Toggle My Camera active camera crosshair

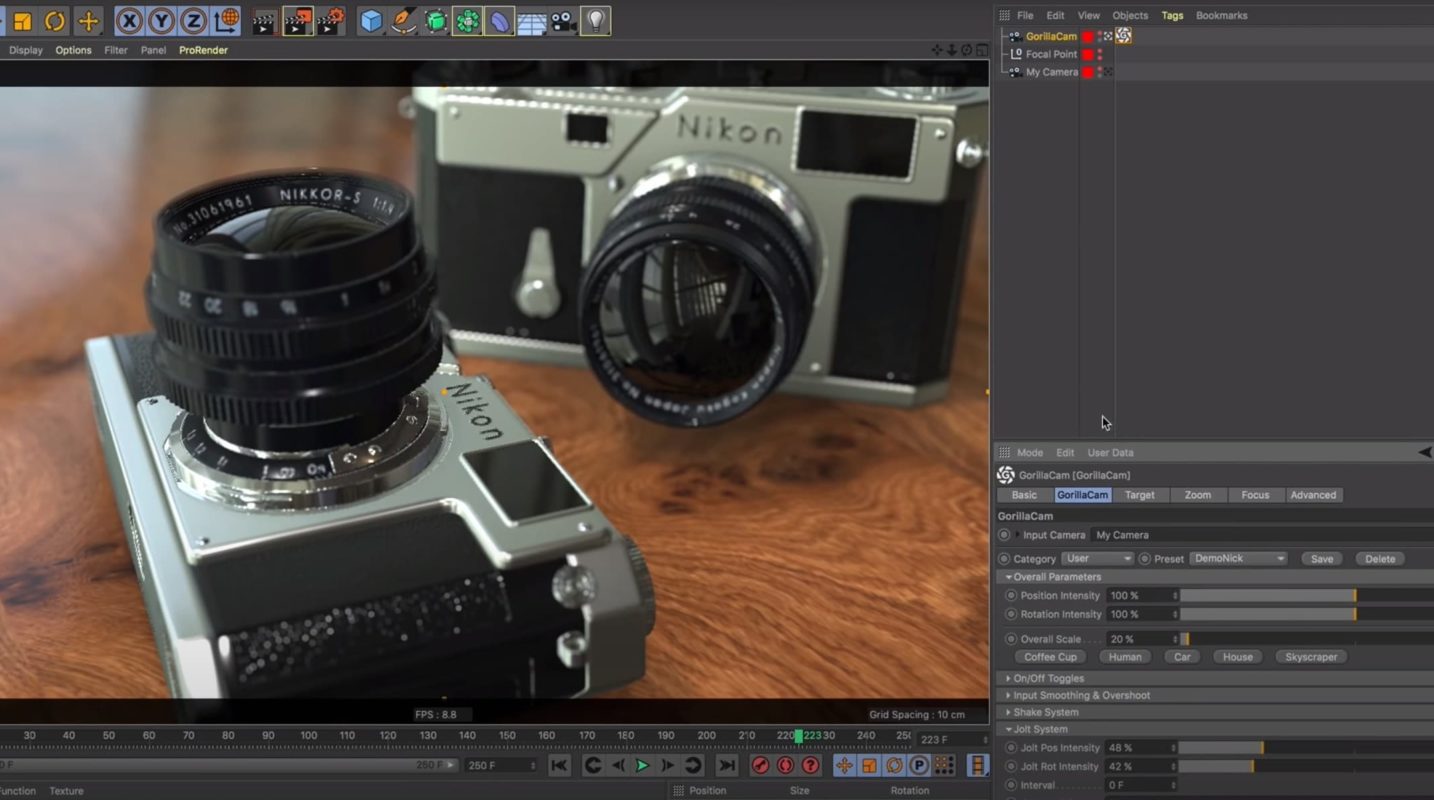[1108, 72]
